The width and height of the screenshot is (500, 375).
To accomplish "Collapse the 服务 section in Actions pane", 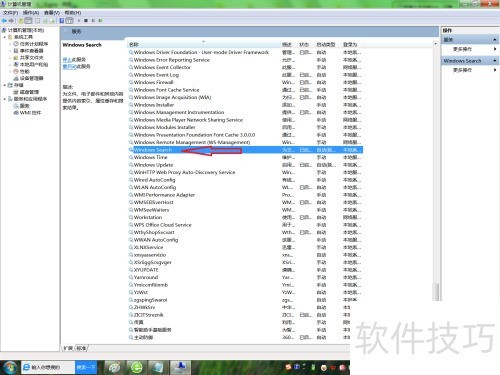I will (x=495, y=40).
